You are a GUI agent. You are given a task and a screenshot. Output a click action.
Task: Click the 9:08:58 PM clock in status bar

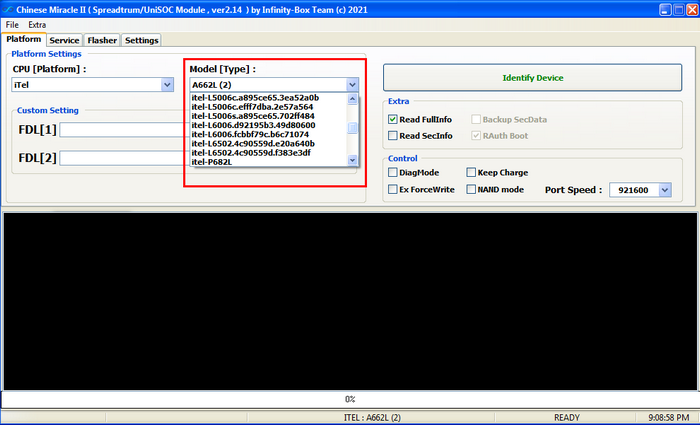tap(668, 417)
